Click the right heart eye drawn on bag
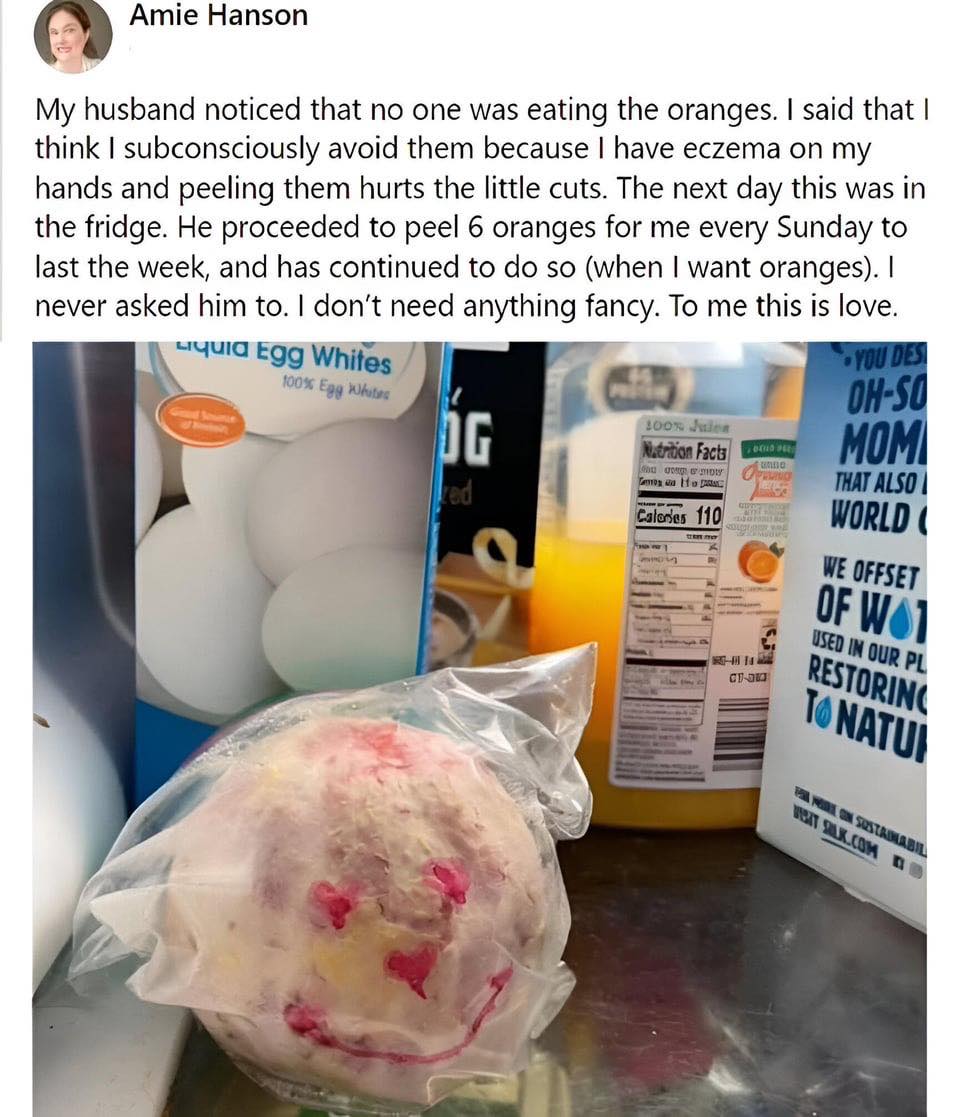 click(x=449, y=881)
